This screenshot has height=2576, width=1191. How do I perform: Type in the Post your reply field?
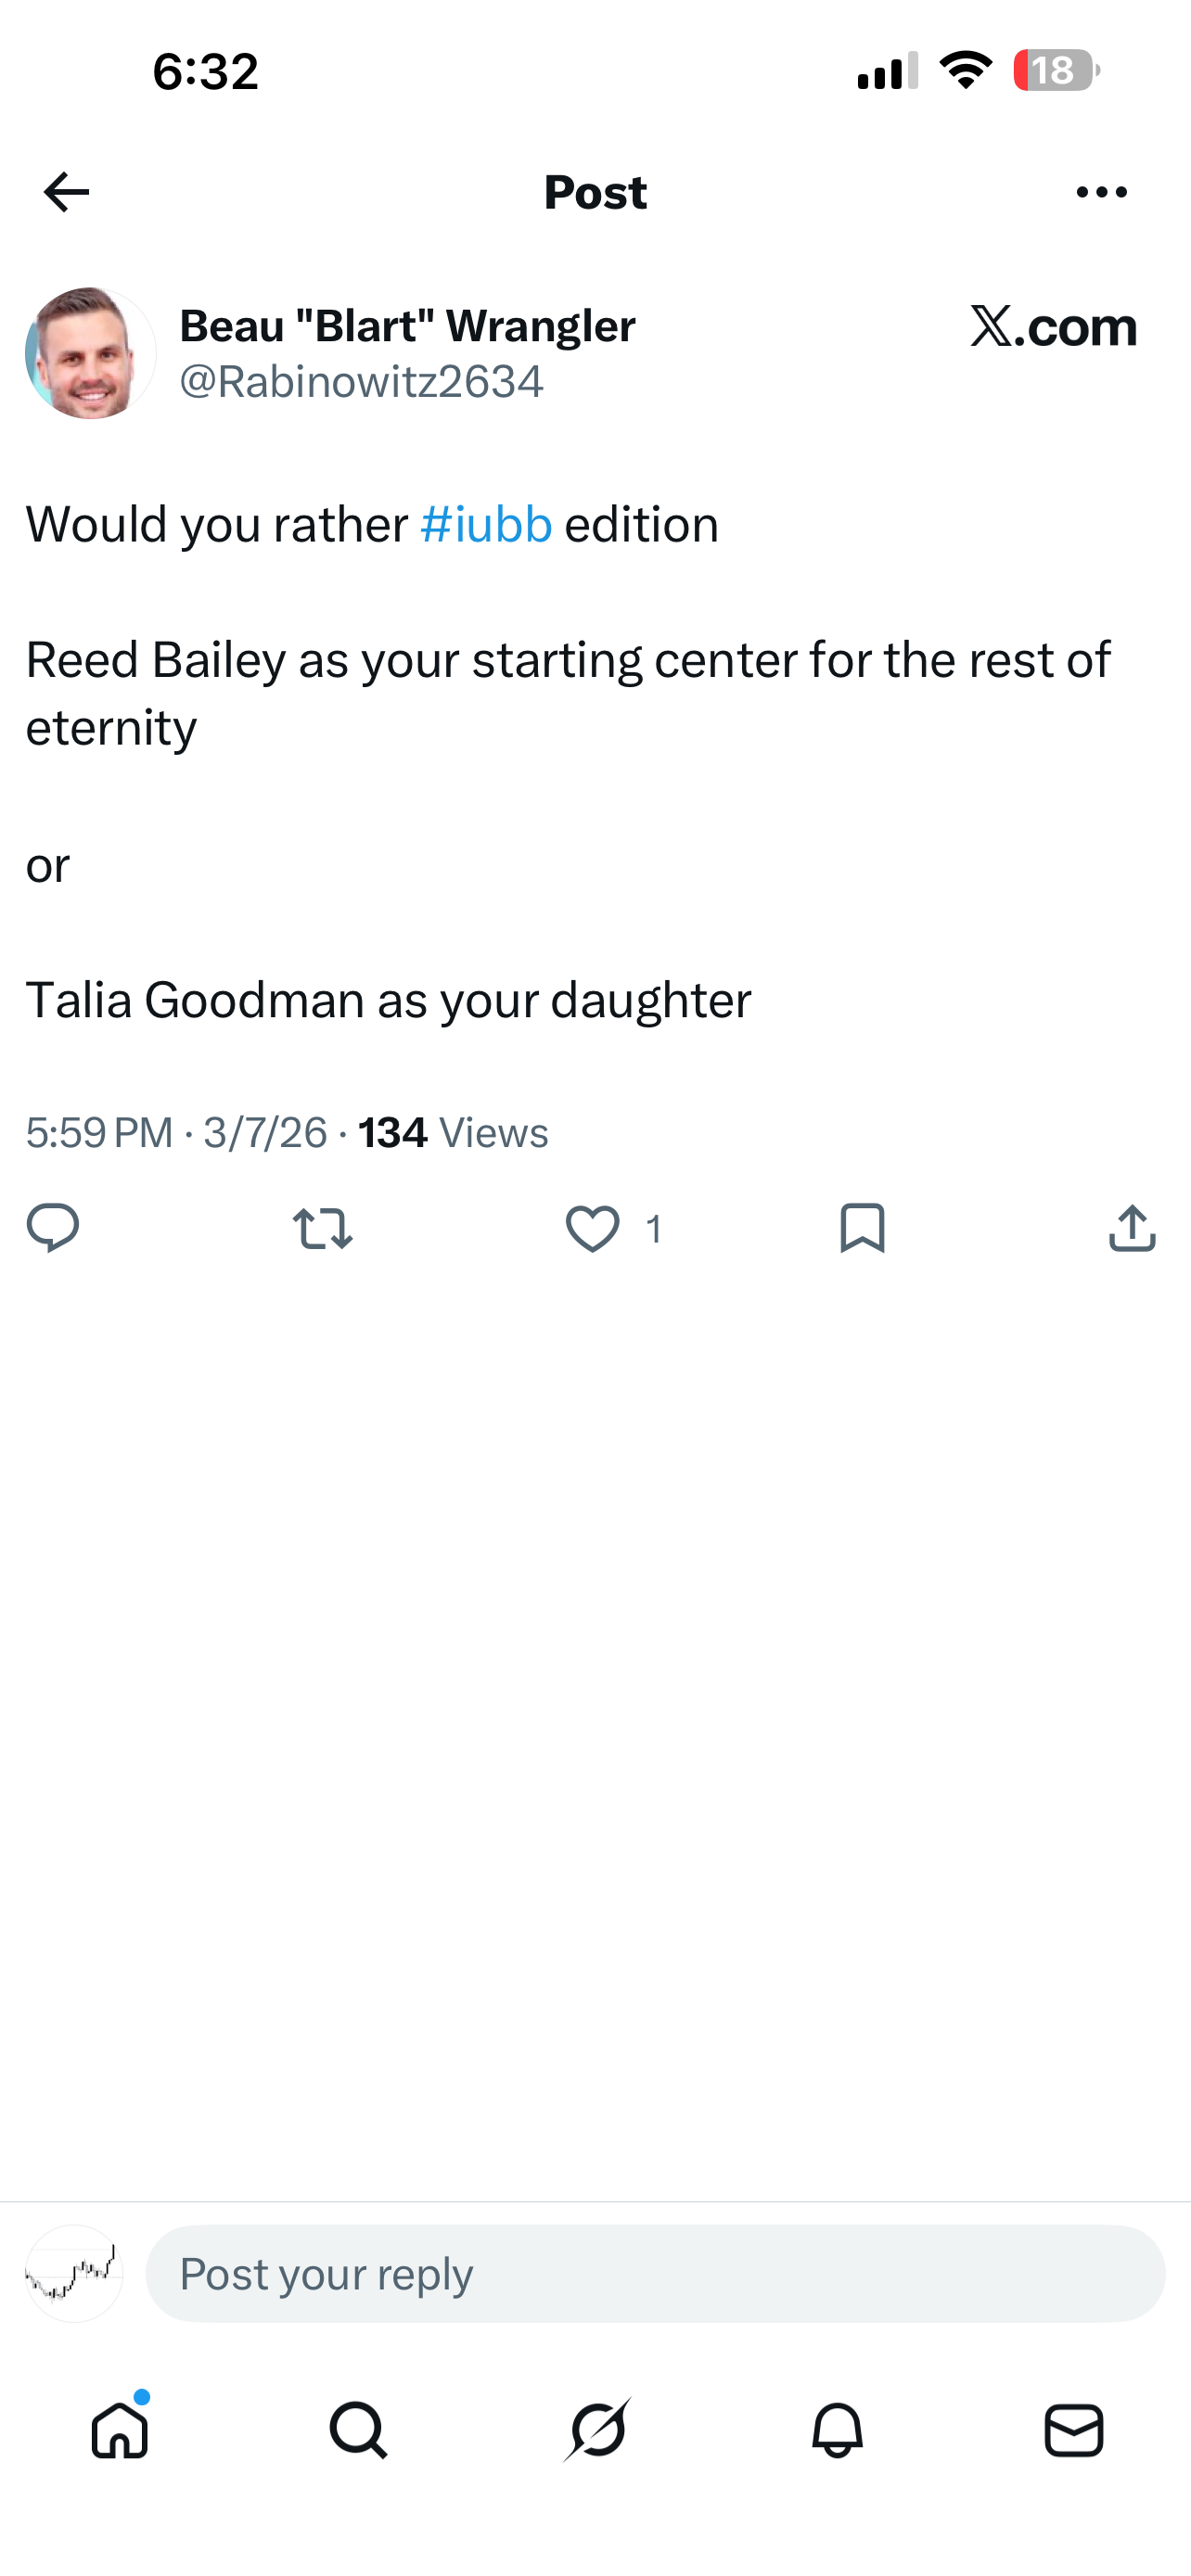coord(655,2274)
